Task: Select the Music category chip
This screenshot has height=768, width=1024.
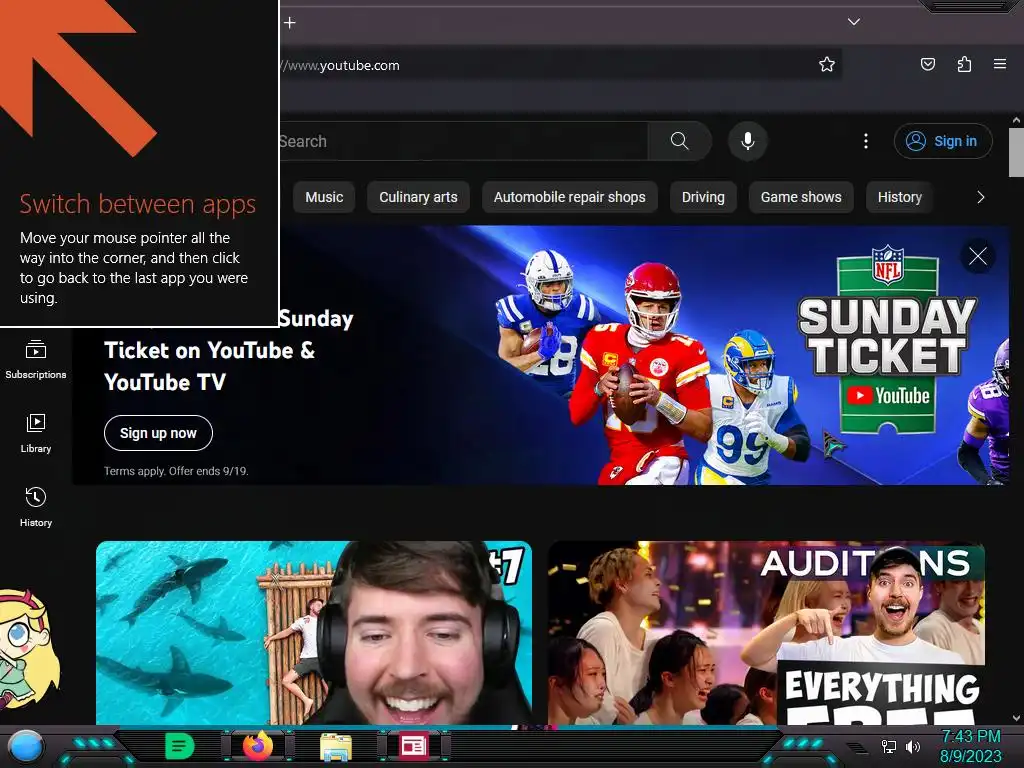Action: 324,197
